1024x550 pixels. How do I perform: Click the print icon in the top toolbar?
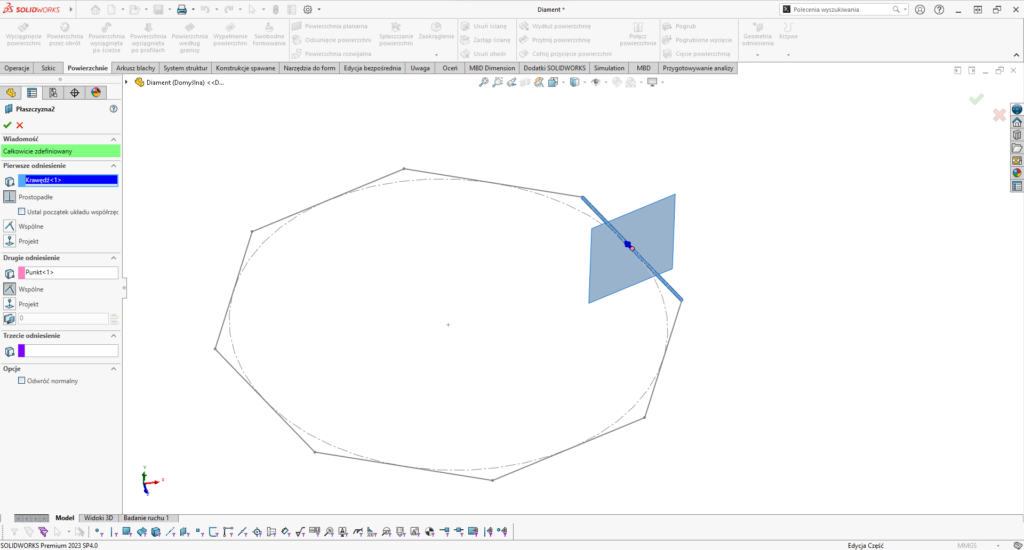click(181, 9)
